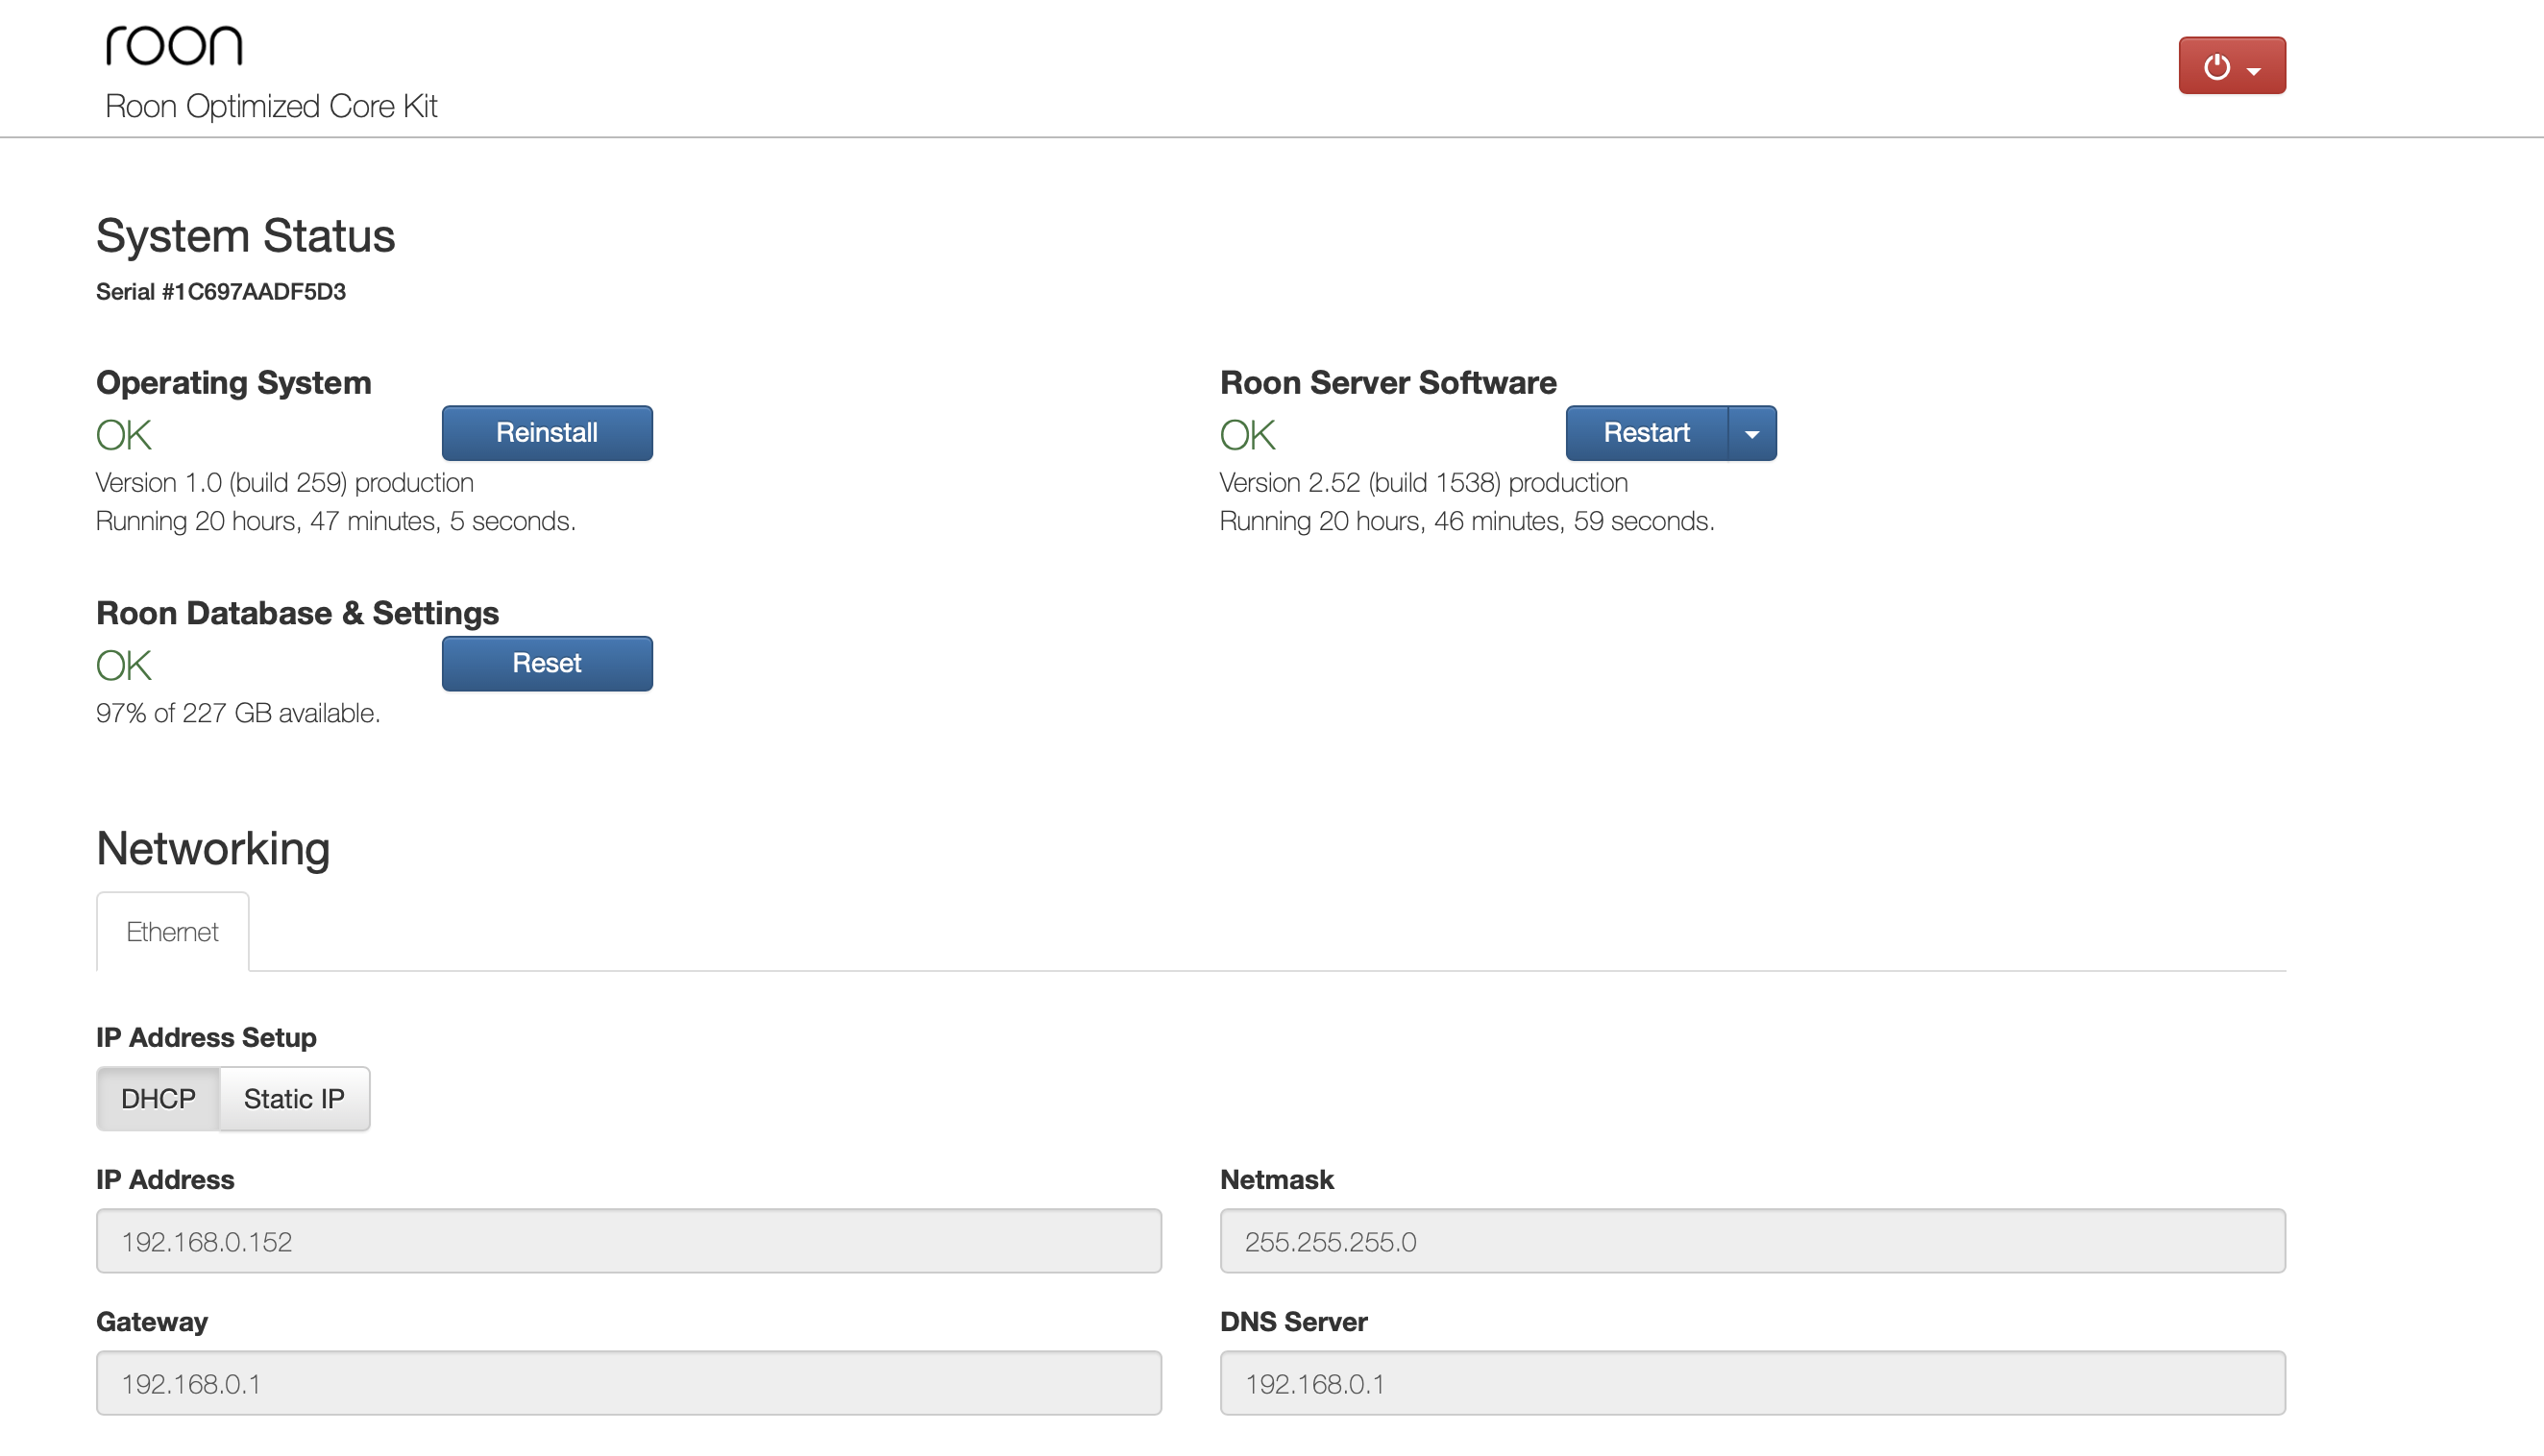Click the Roon logo
The width and height of the screenshot is (2544, 1456).
pyautogui.click(x=174, y=45)
